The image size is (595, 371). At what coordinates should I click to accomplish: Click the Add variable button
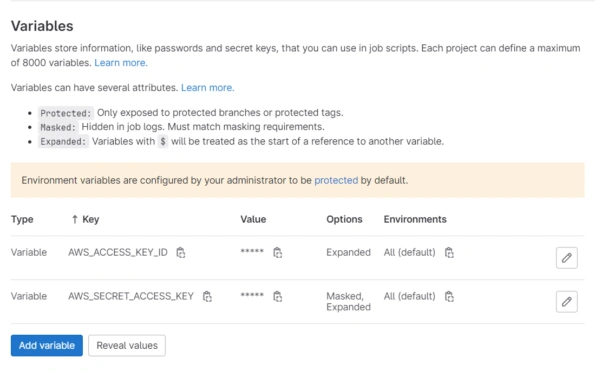[x=47, y=345]
